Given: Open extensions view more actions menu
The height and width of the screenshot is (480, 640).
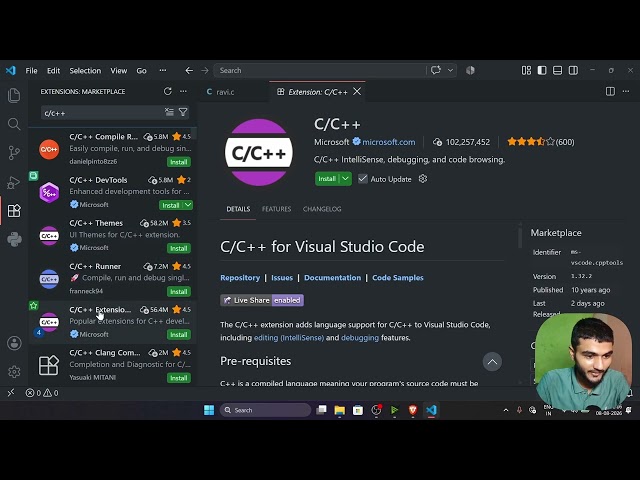Looking at the screenshot, I should pos(183,91).
